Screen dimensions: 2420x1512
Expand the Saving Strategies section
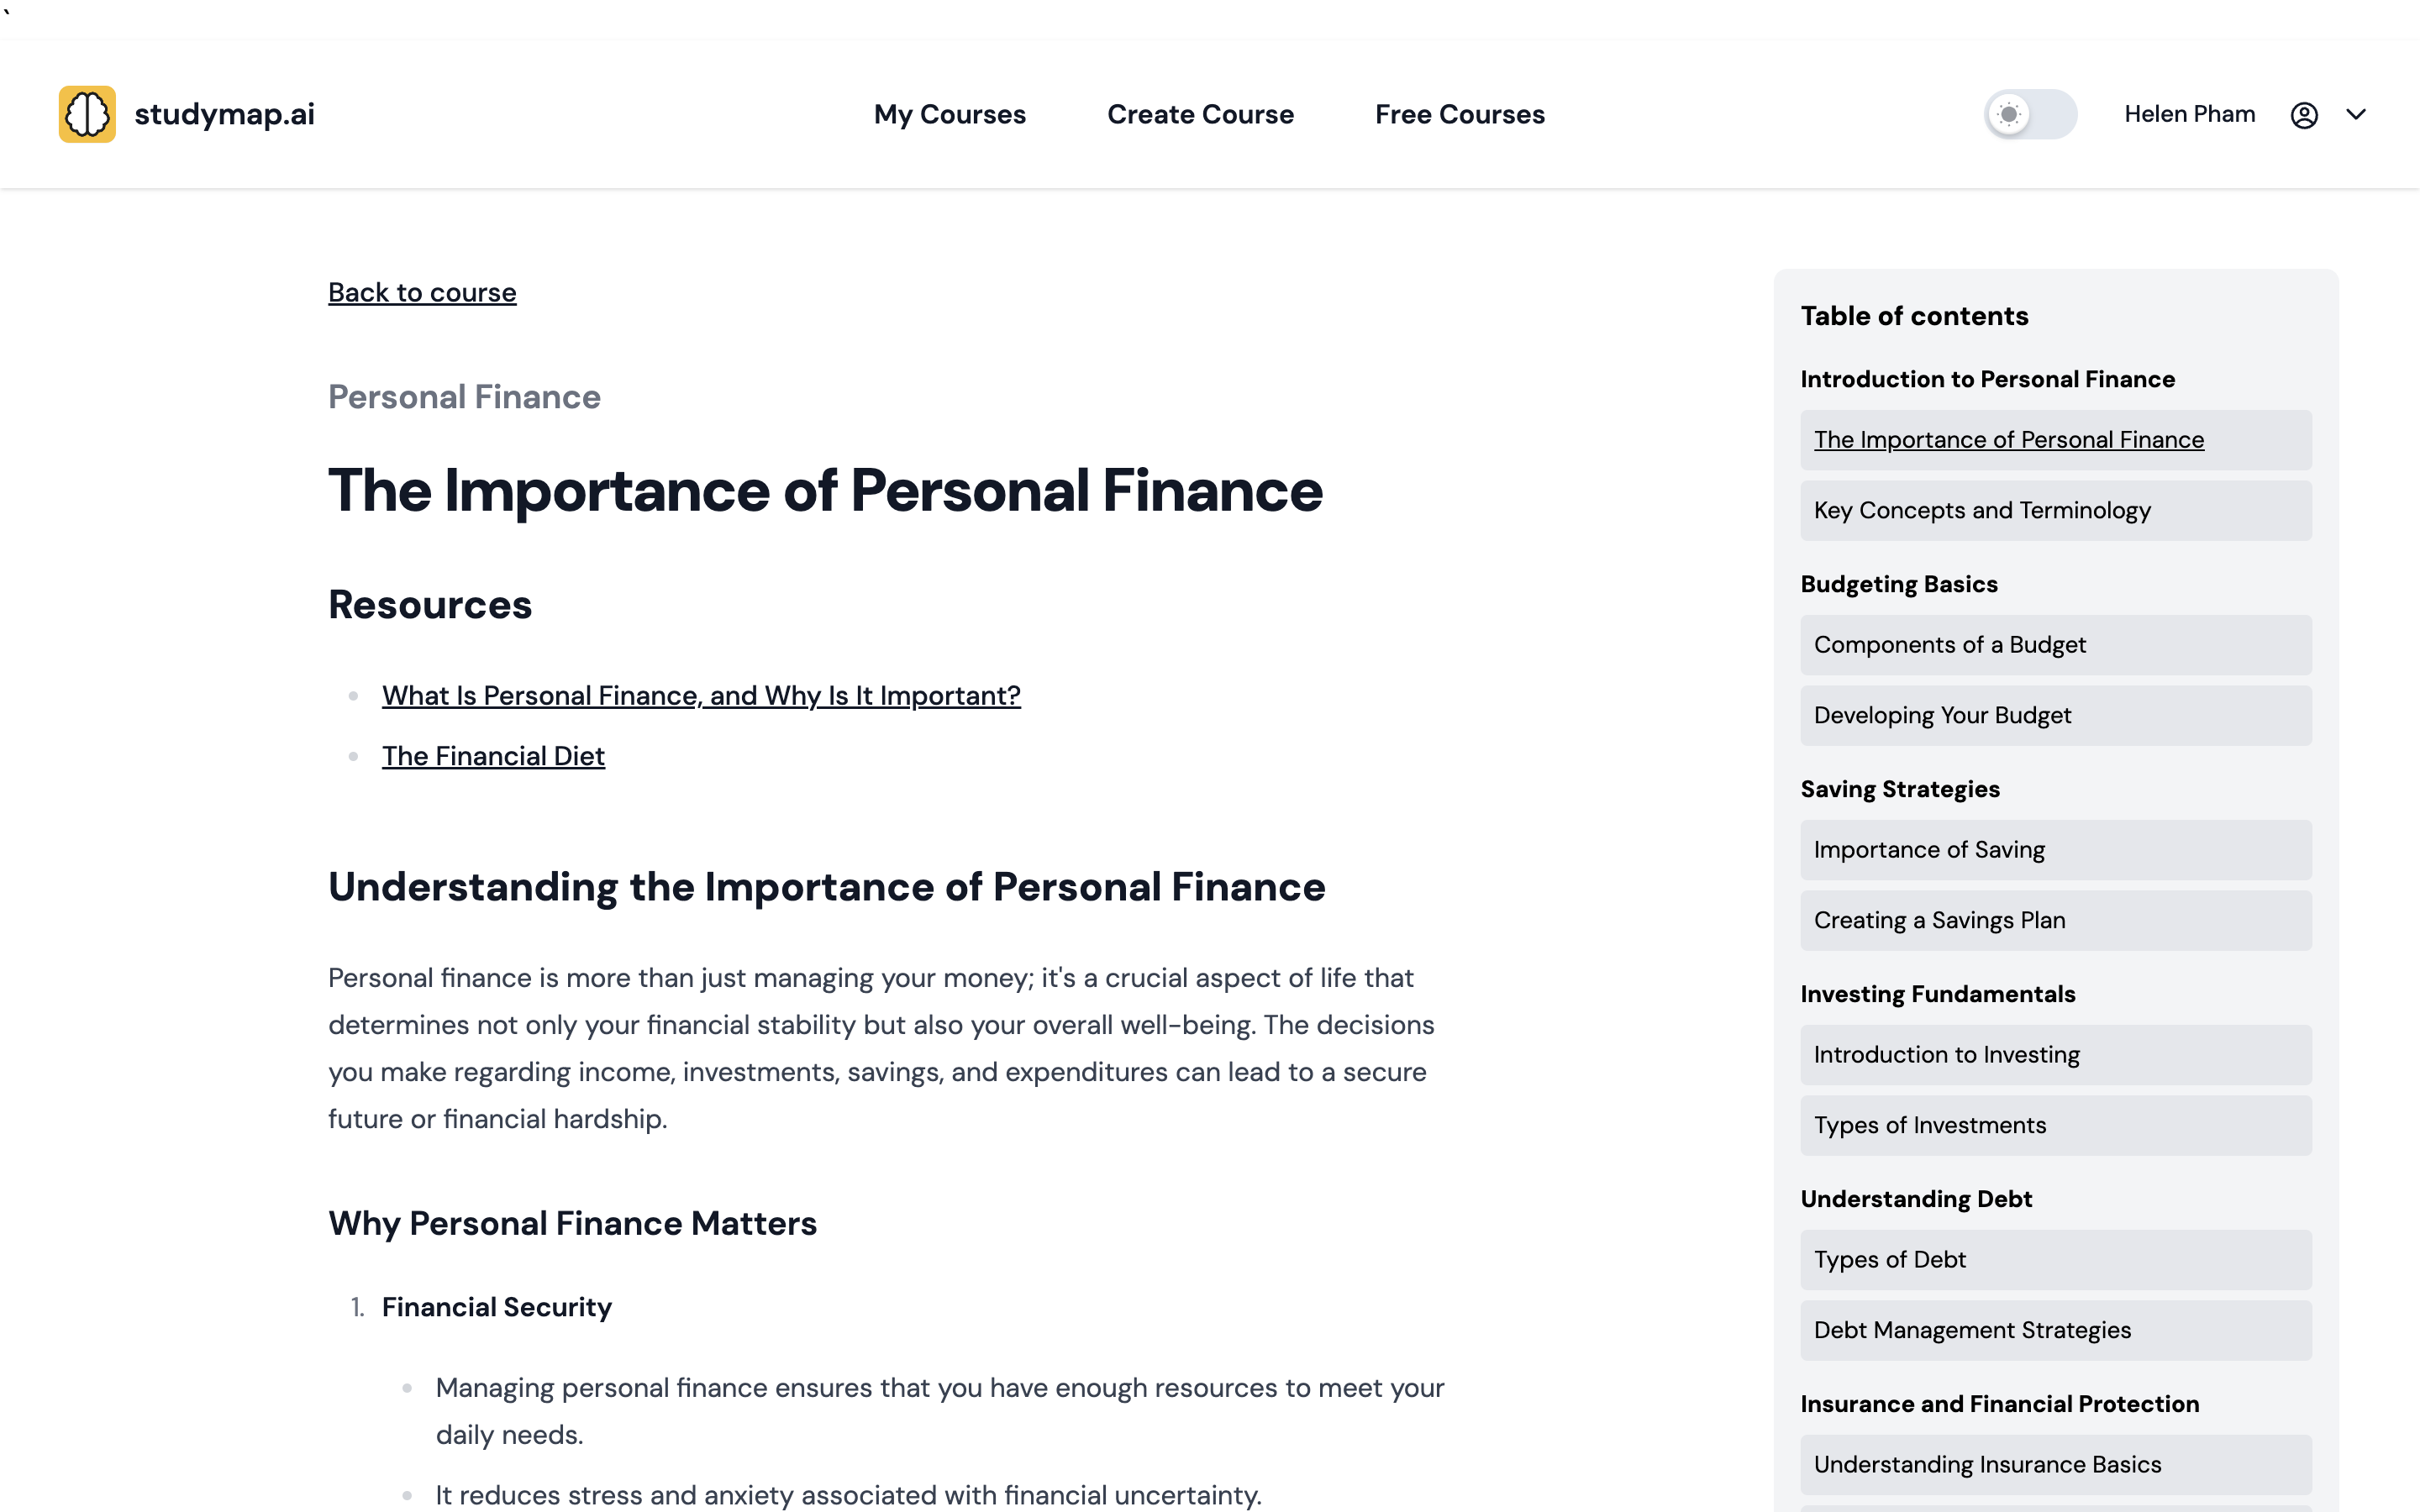tap(1901, 789)
